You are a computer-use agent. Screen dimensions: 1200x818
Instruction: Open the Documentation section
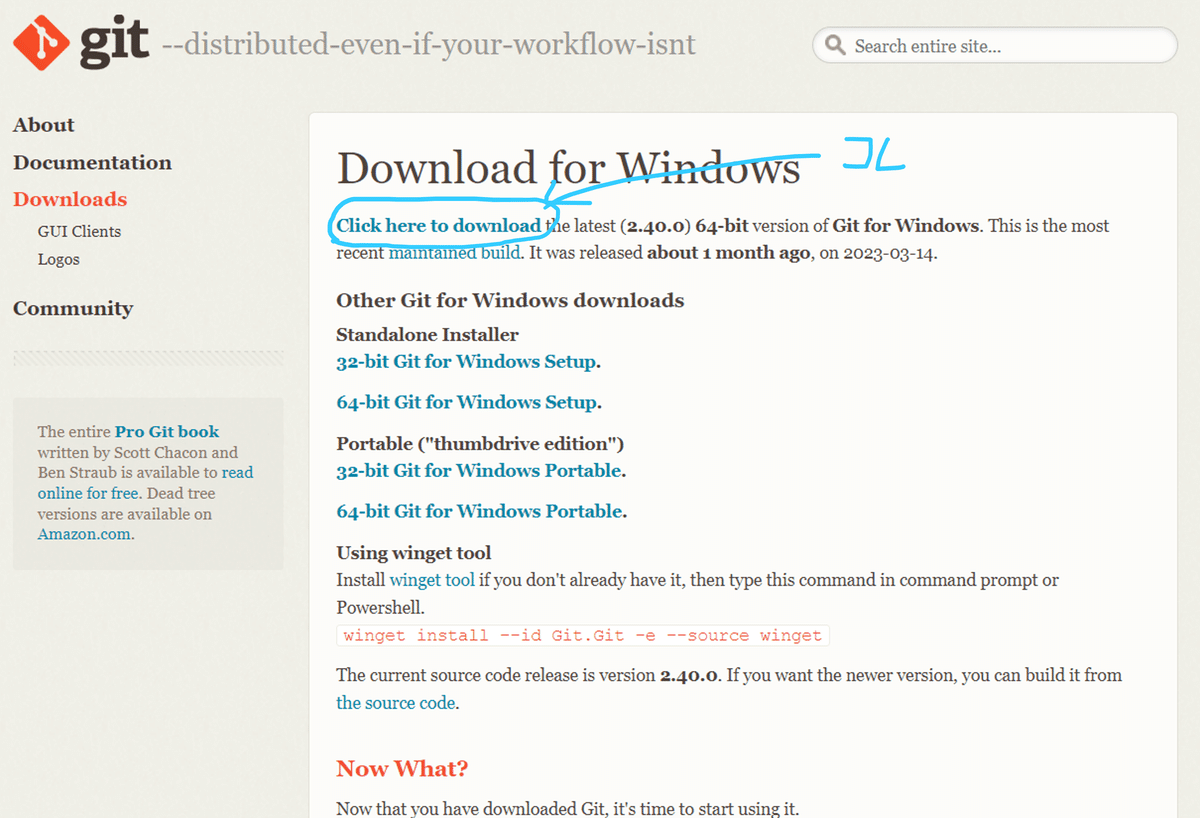point(92,162)
